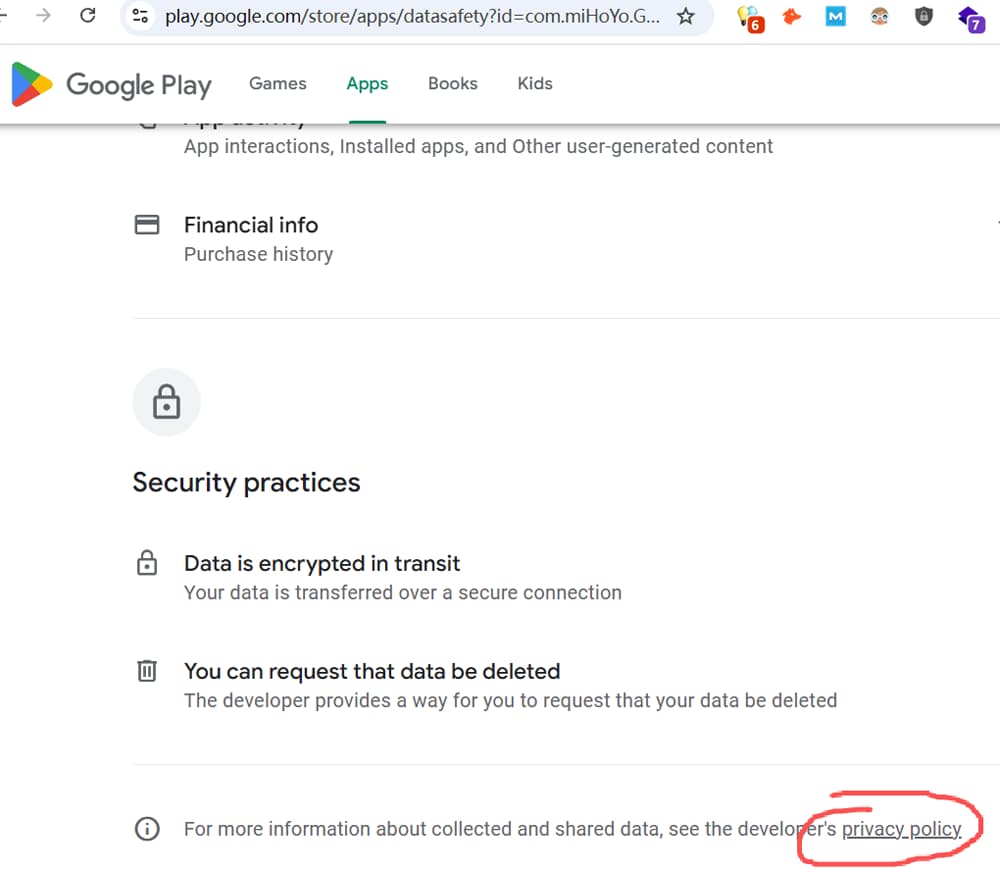Open the Games tab
This screenshot has width=1000, height=872.
click(x=277, y=84)
